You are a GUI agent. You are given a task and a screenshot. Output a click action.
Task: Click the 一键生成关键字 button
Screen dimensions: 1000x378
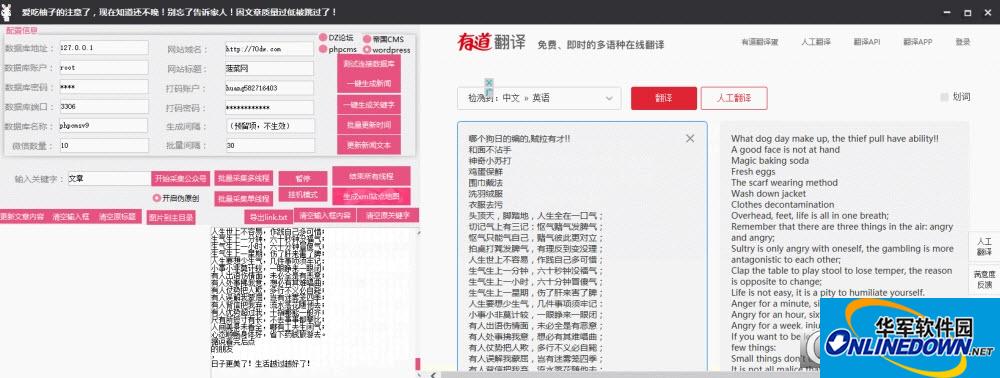(x=369, y=105)
